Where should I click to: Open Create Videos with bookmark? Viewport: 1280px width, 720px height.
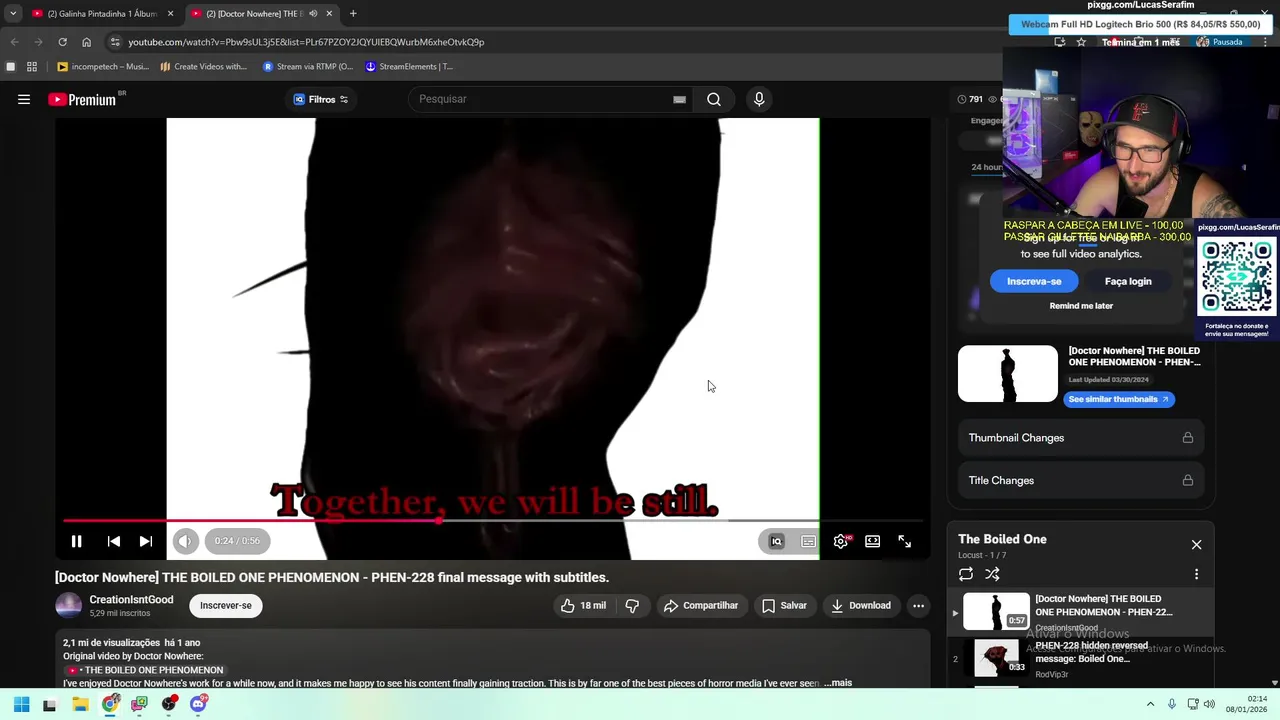pyautogui.click(x=204, y=67)
